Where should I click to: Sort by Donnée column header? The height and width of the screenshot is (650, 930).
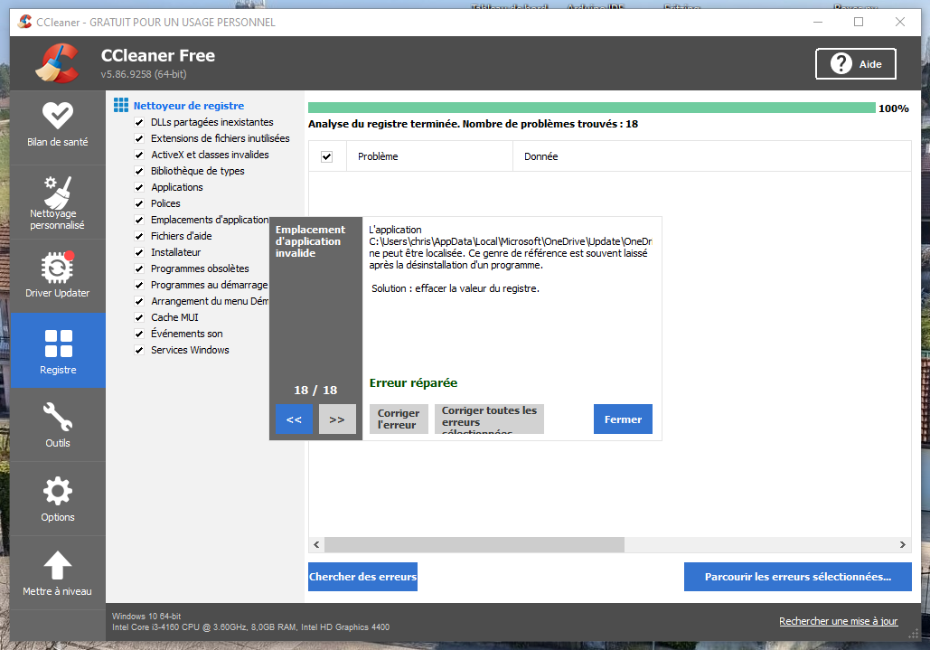(712, 157)
